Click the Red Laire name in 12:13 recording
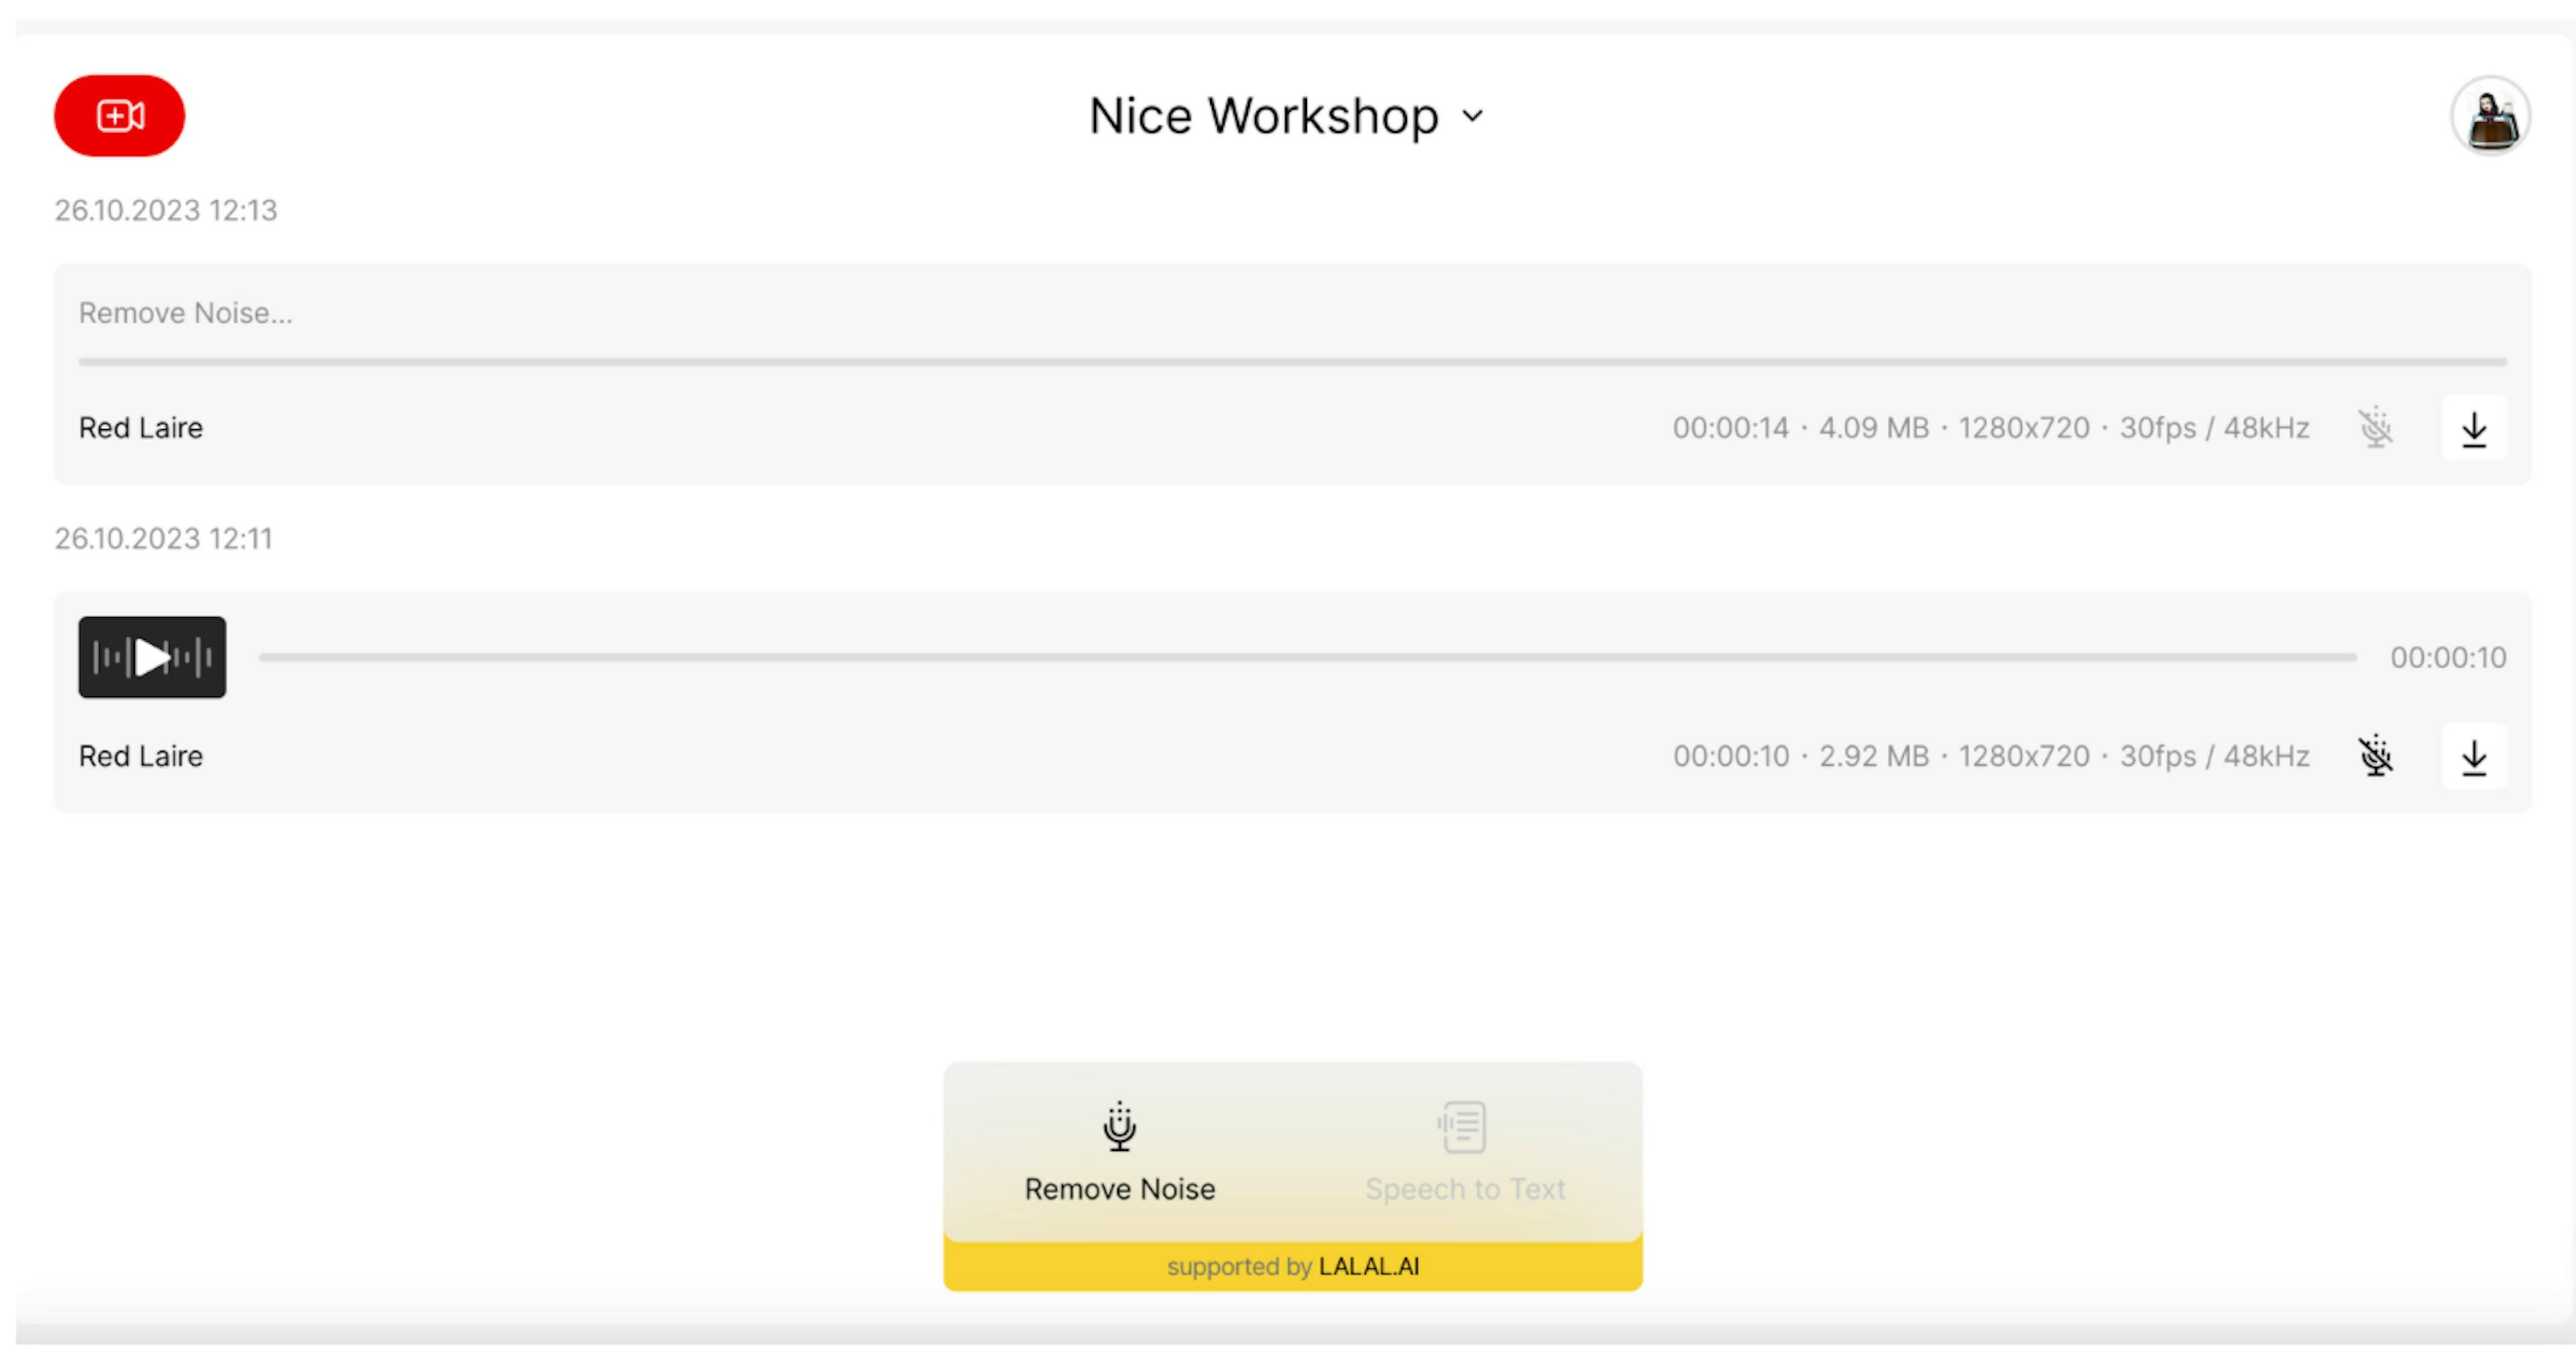Viewport: 2576px width, 1350px height. 141,428
